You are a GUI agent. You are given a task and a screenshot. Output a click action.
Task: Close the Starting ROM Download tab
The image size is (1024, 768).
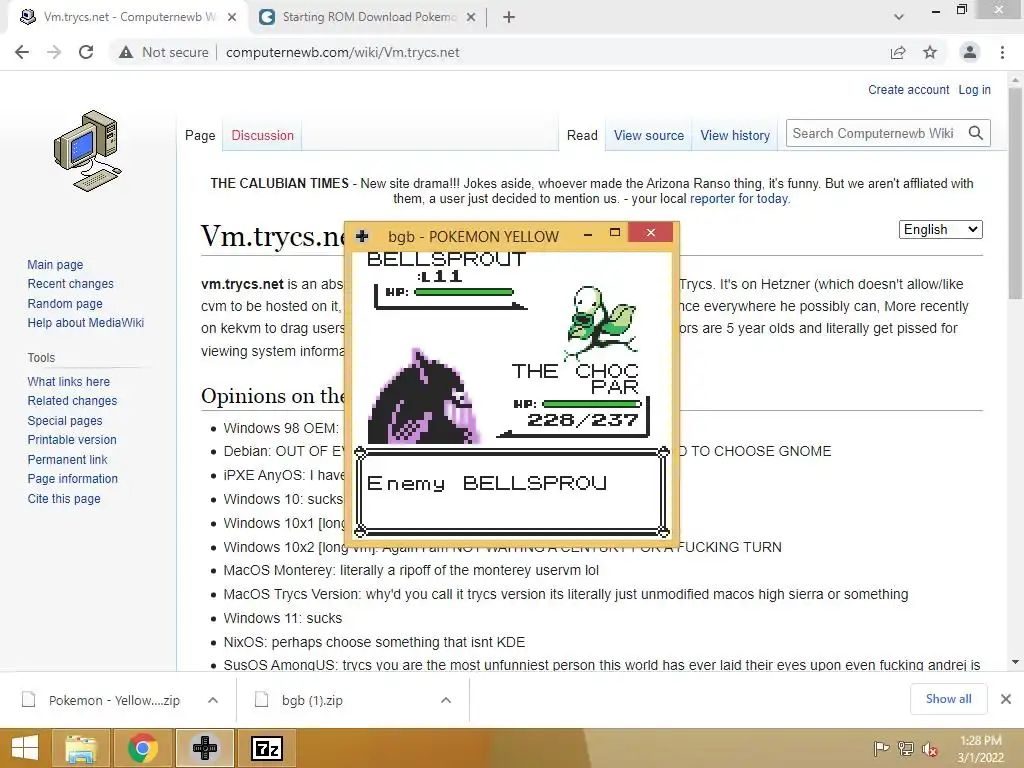[x=471, y=17]
